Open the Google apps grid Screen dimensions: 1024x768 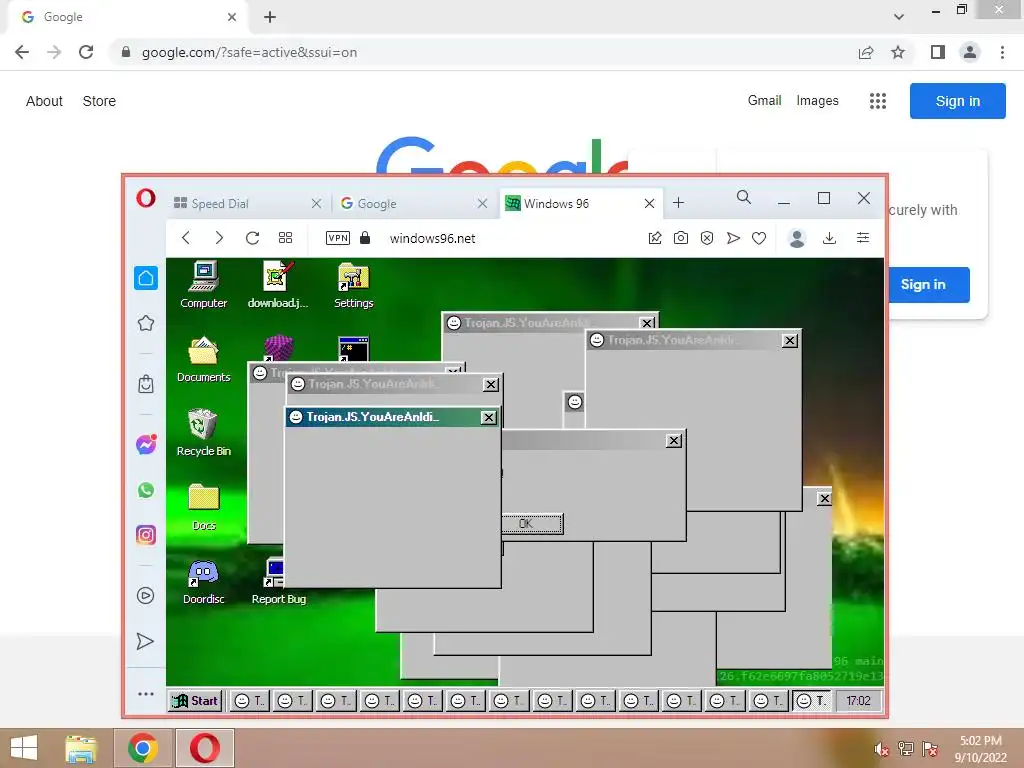878,101
